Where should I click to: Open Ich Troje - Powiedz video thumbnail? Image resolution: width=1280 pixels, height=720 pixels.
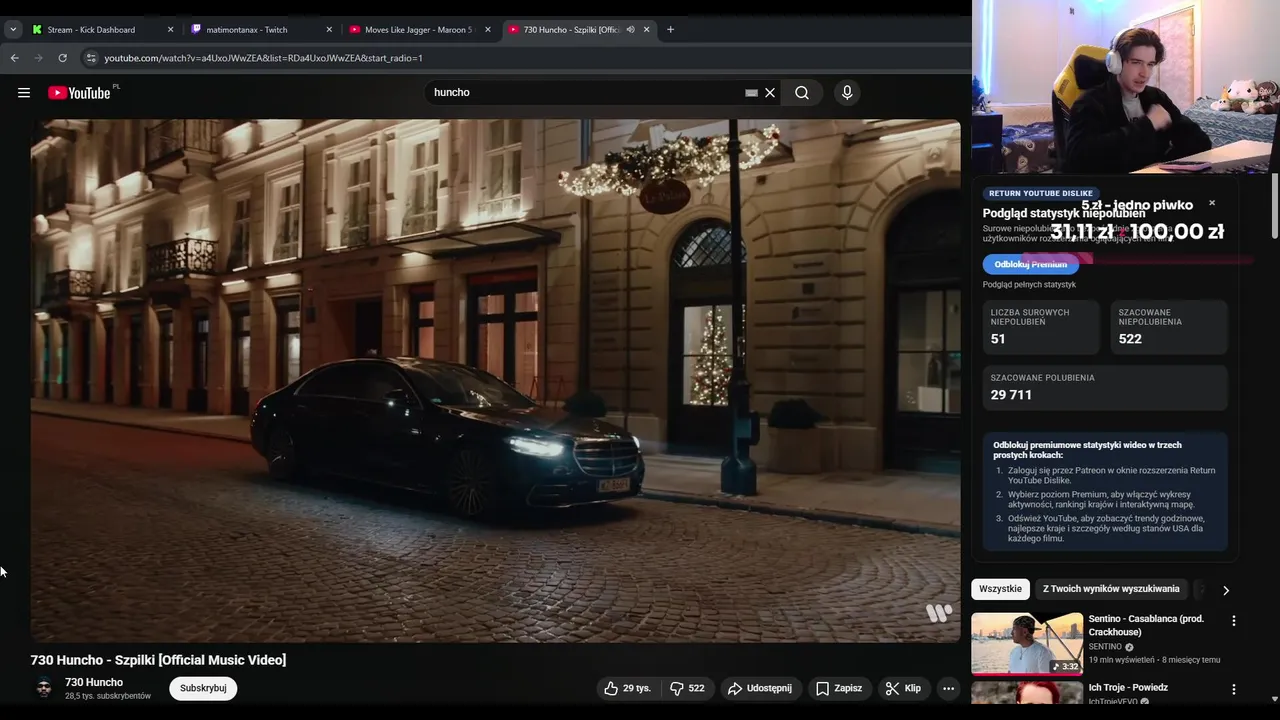(1027, 692)
